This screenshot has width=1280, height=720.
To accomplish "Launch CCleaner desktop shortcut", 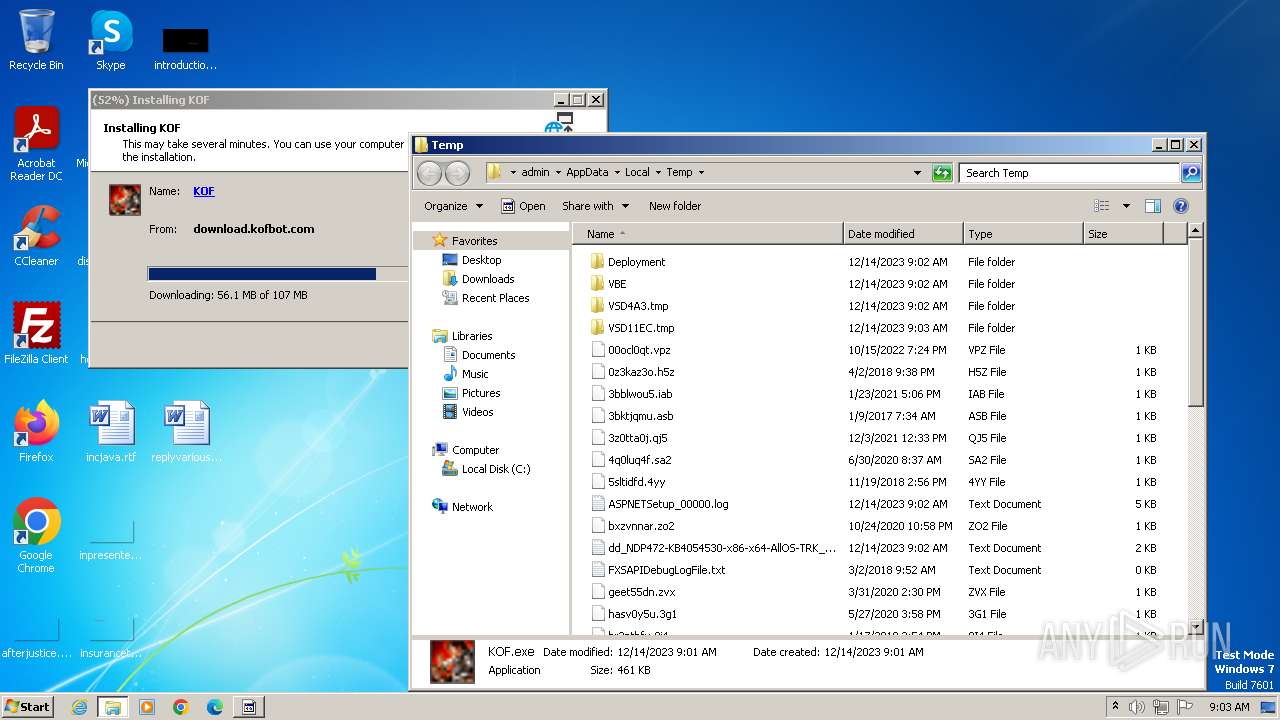I will (x=36, y=236).
